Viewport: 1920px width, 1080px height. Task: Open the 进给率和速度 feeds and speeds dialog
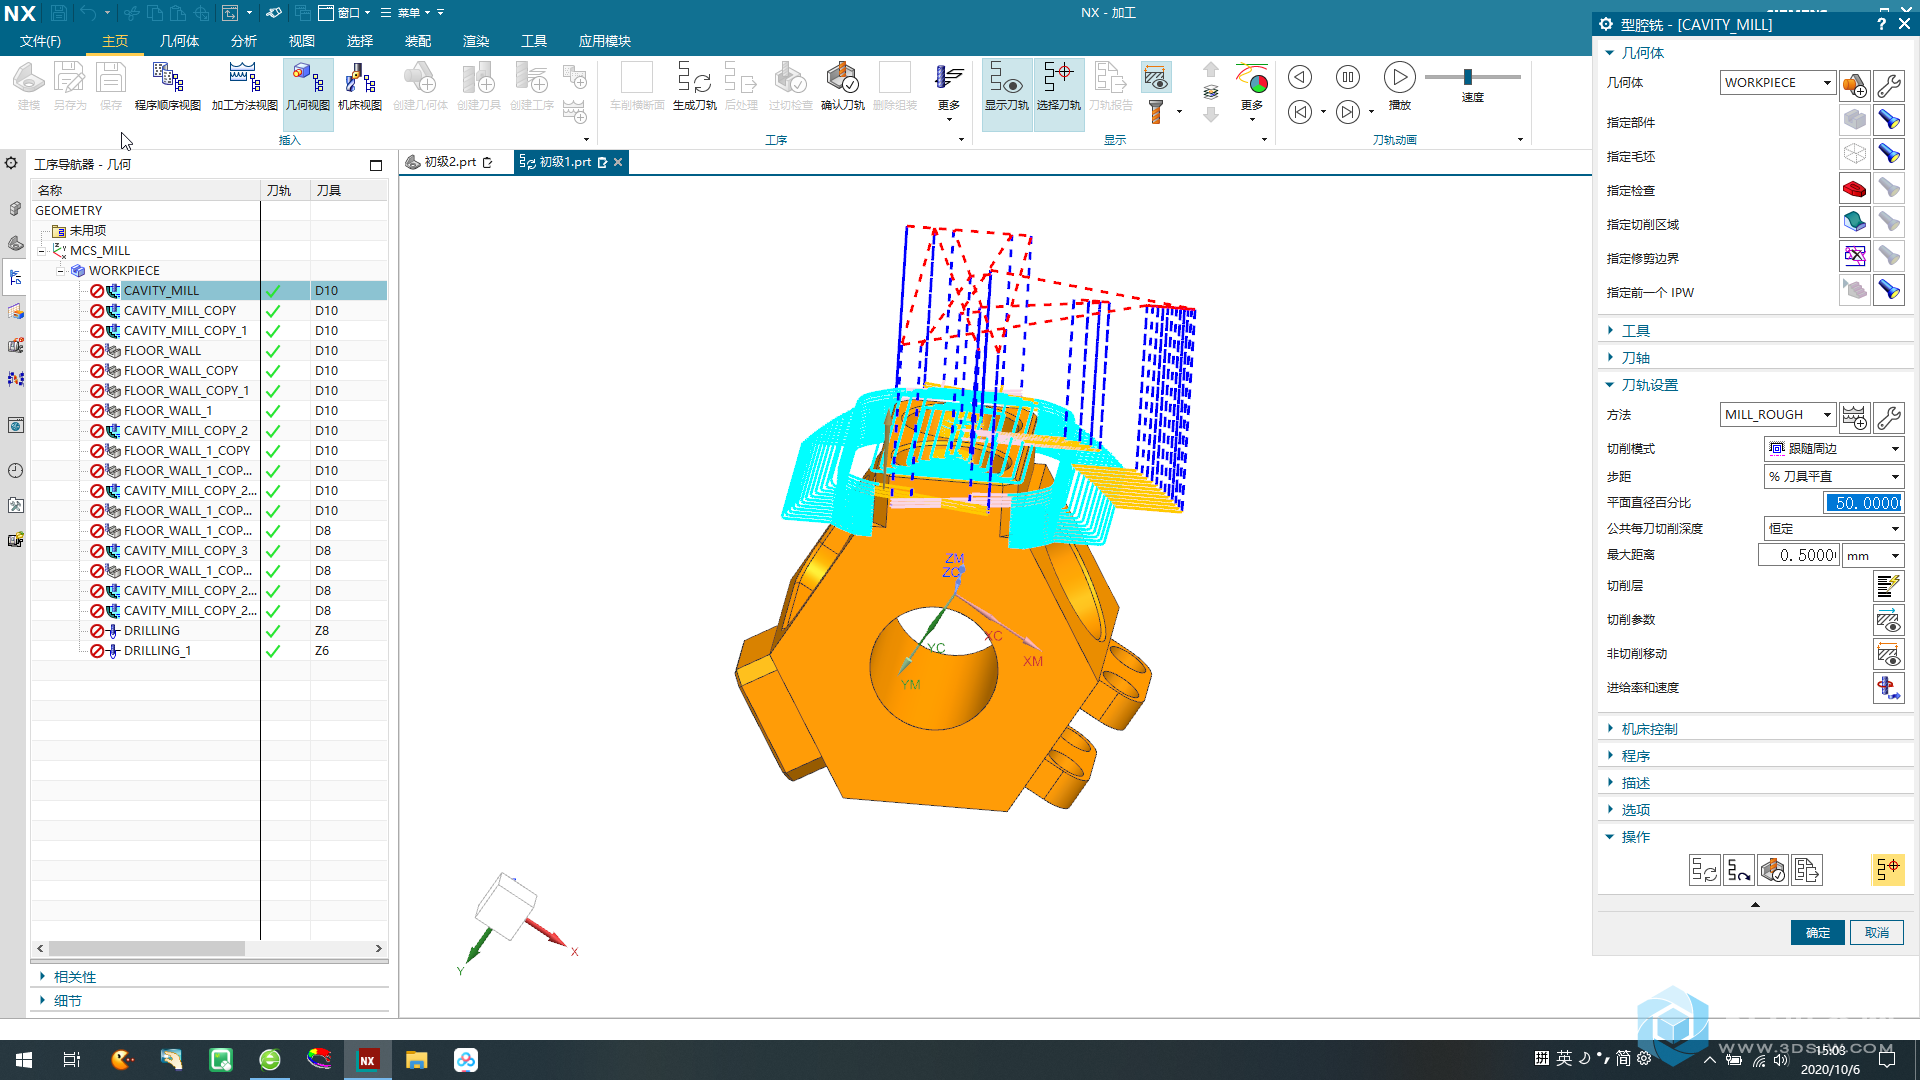(x=1887, y=688)
